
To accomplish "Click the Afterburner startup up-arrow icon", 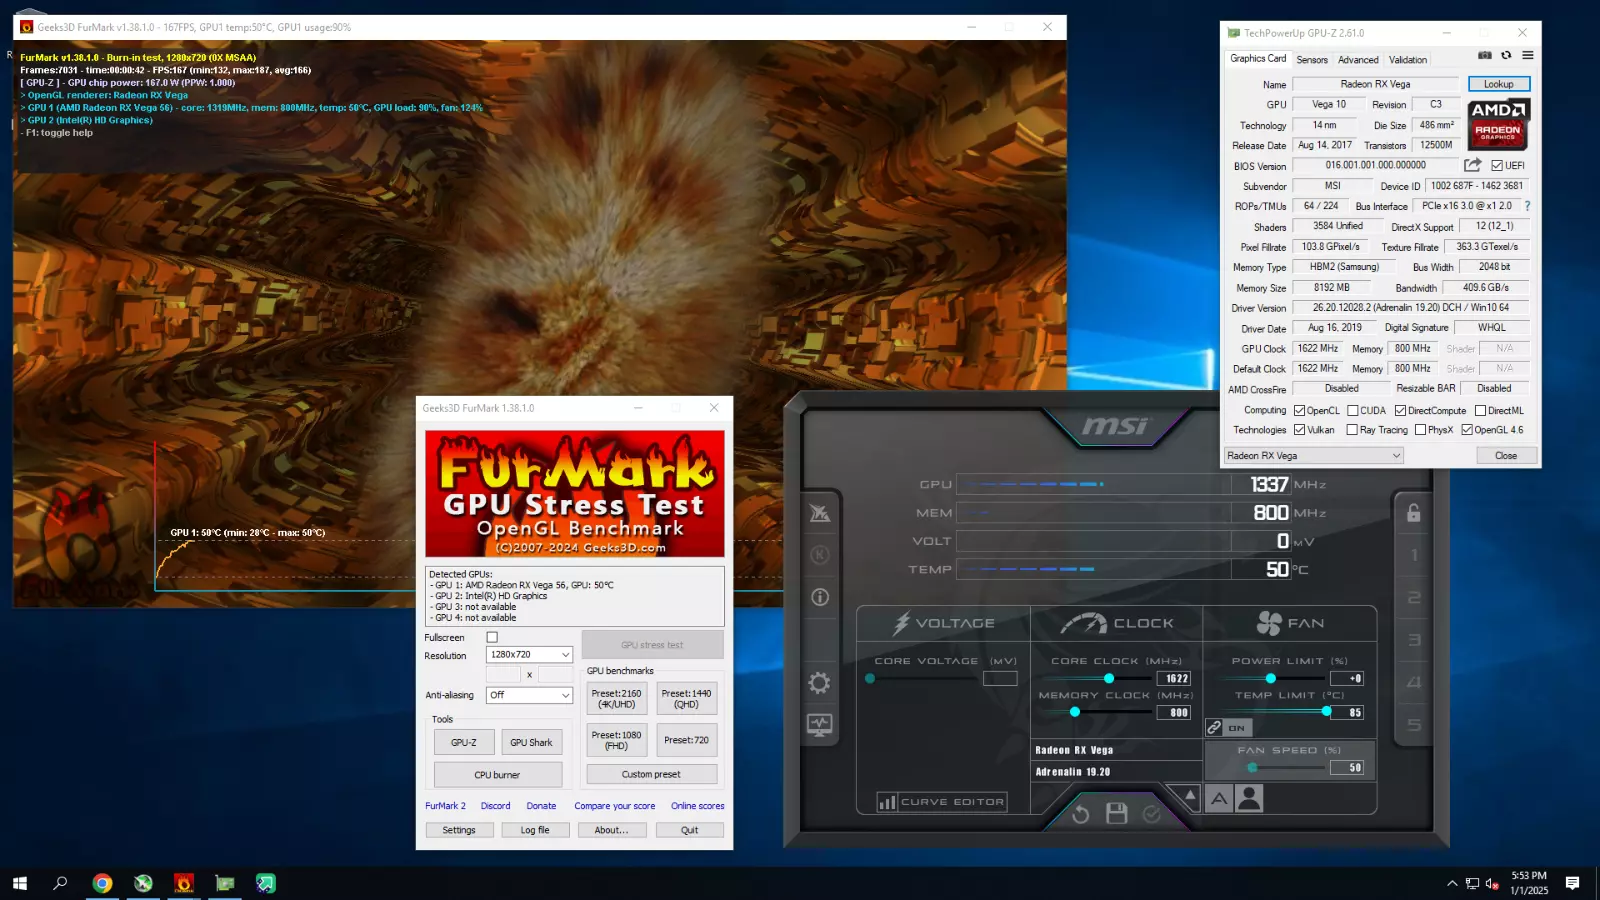I will click(x=1190, y=796).
